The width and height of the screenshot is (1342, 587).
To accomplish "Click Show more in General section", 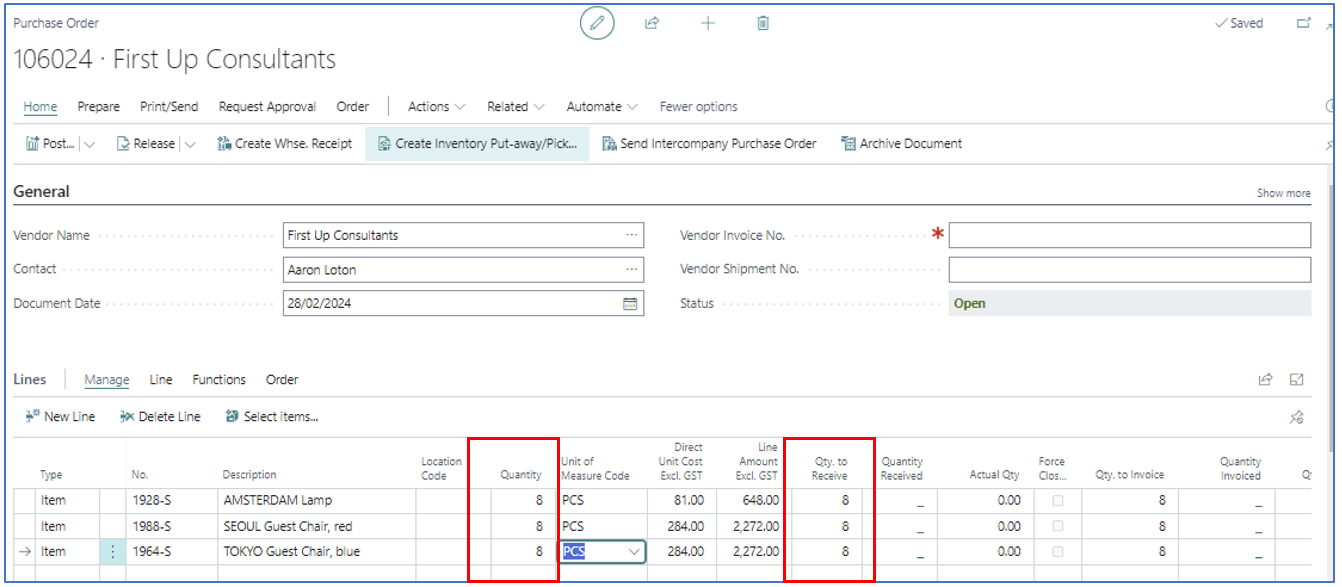I will click(x=1283, y=193).
